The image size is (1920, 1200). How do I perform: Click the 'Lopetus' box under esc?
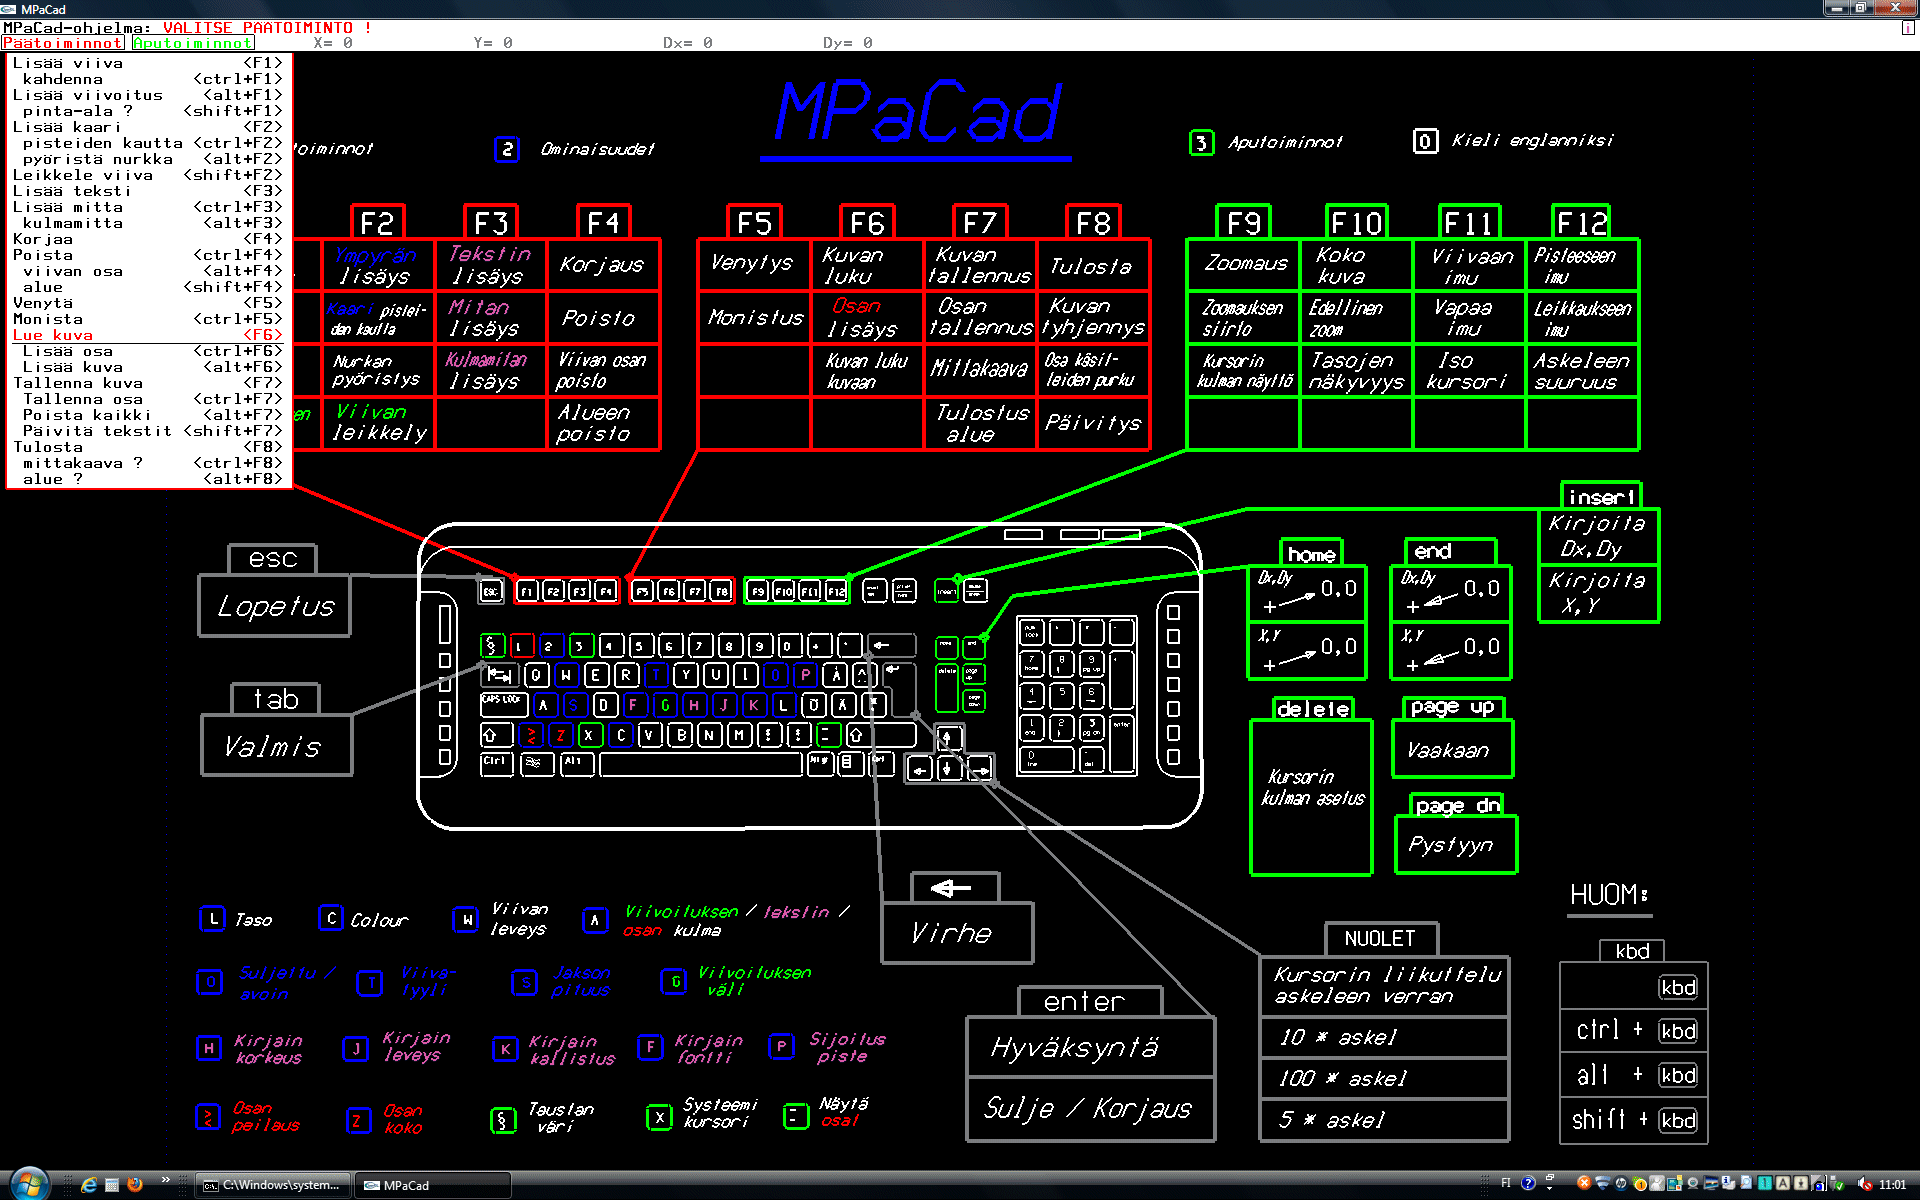pos(275,606)
